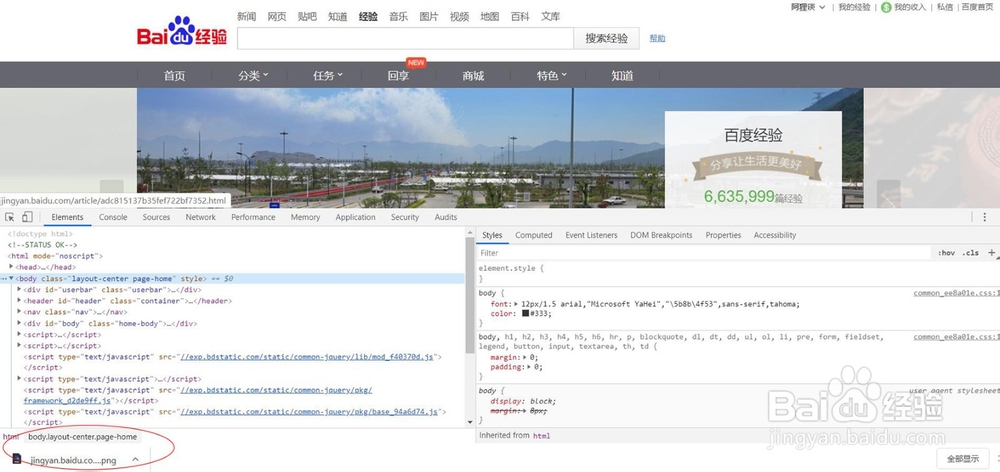Expand the head element node
Viewport: 1000px width, 472px height.
pos(11,267)
